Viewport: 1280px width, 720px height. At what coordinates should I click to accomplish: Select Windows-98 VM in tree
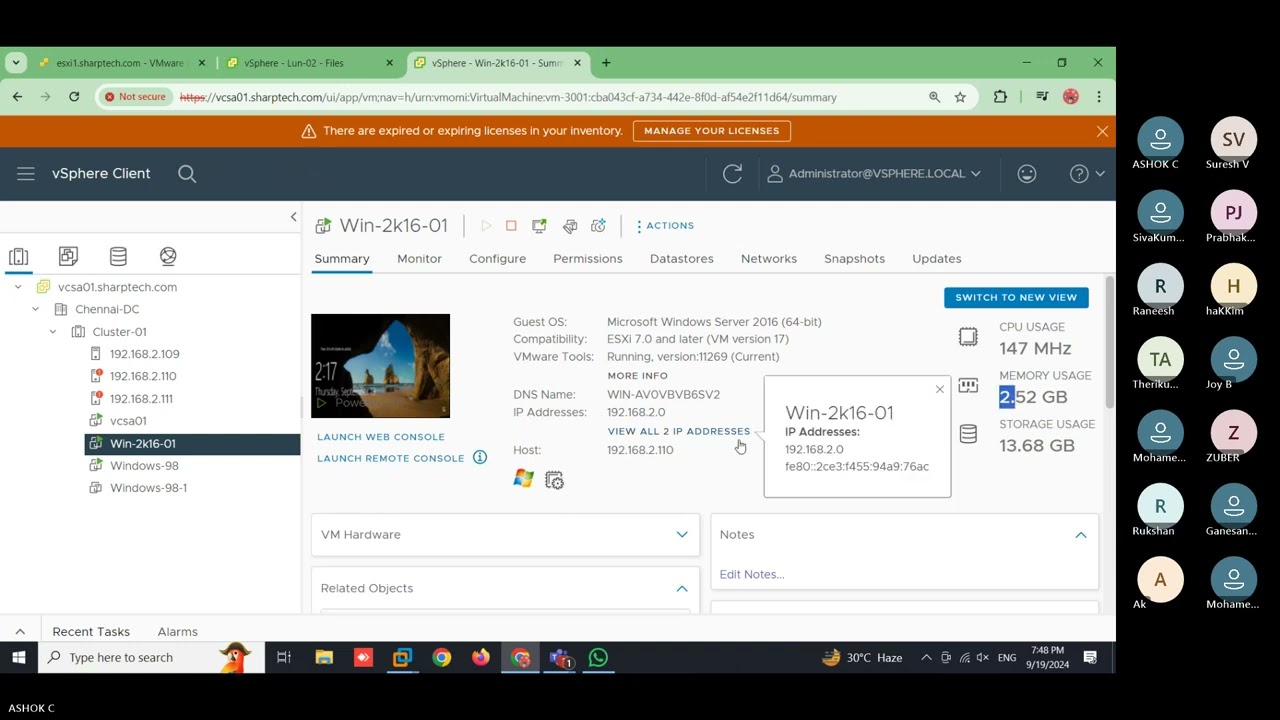144,466
